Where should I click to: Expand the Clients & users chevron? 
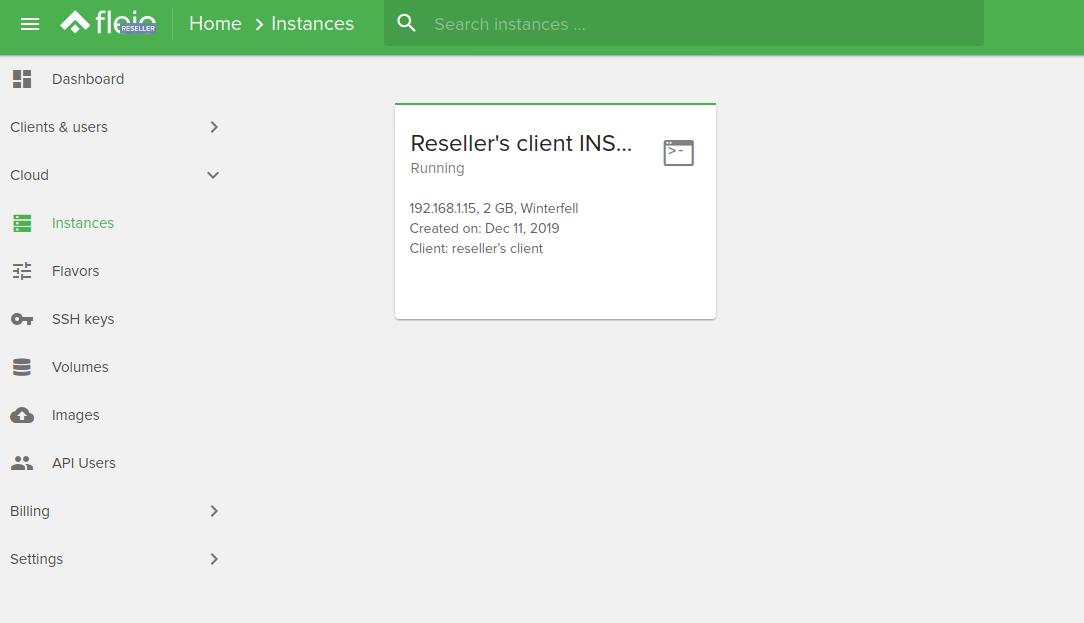[x=214, y=127]
